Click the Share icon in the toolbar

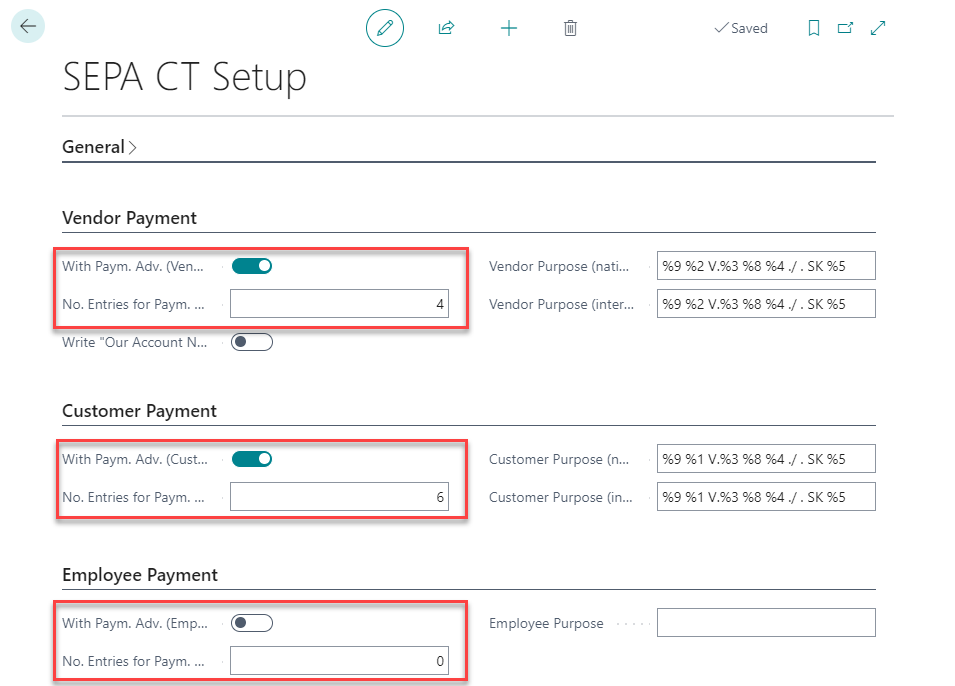446,28
